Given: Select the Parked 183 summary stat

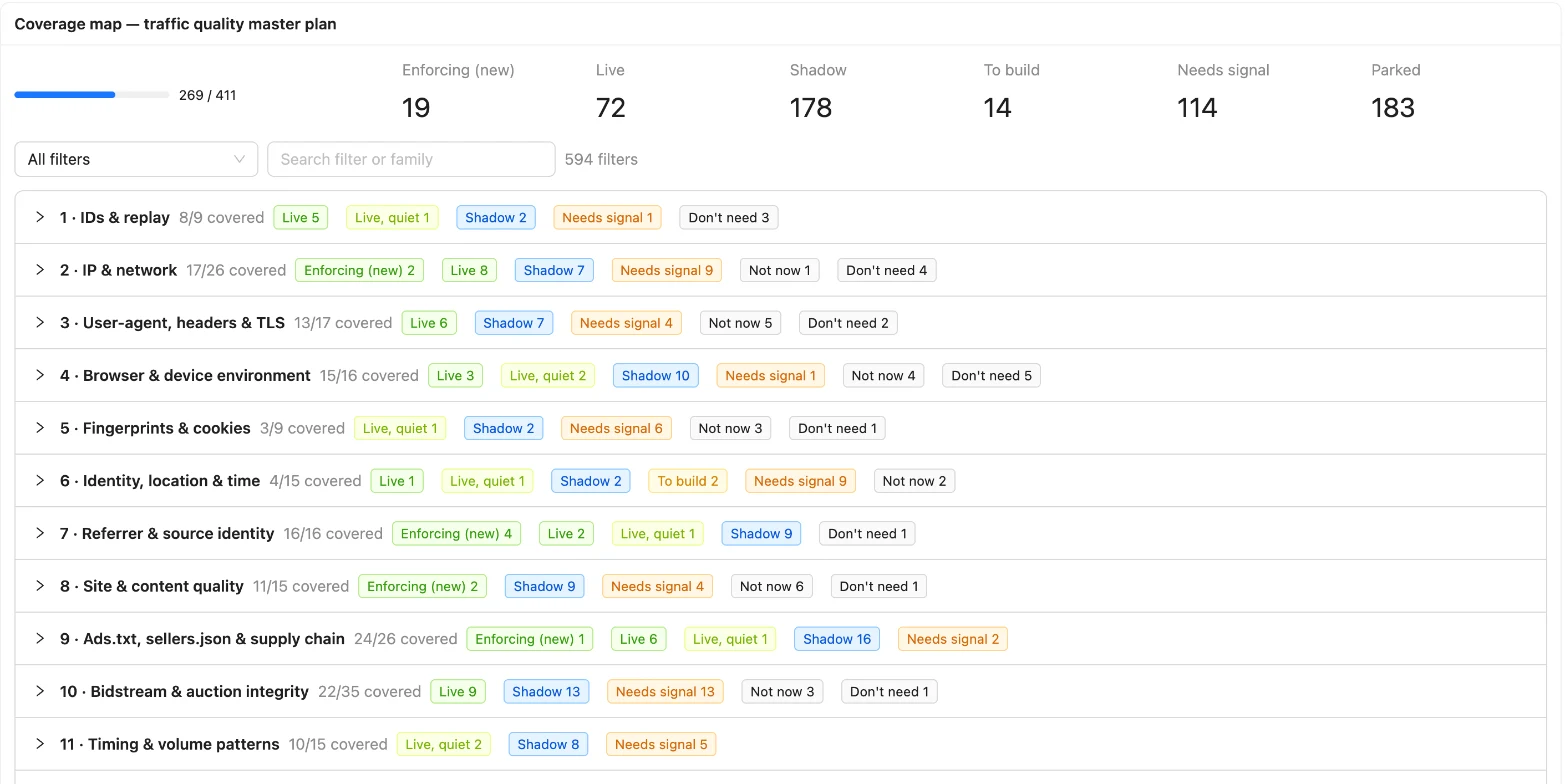Looking at the screenshot, I should click(x=1396, y=92).
